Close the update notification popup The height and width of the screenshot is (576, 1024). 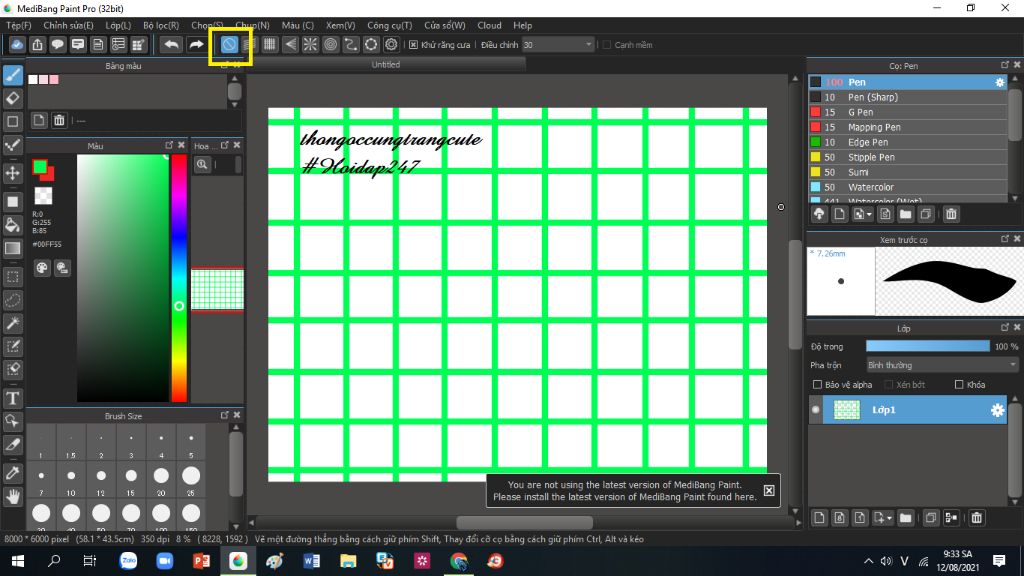tap(769, 490)
